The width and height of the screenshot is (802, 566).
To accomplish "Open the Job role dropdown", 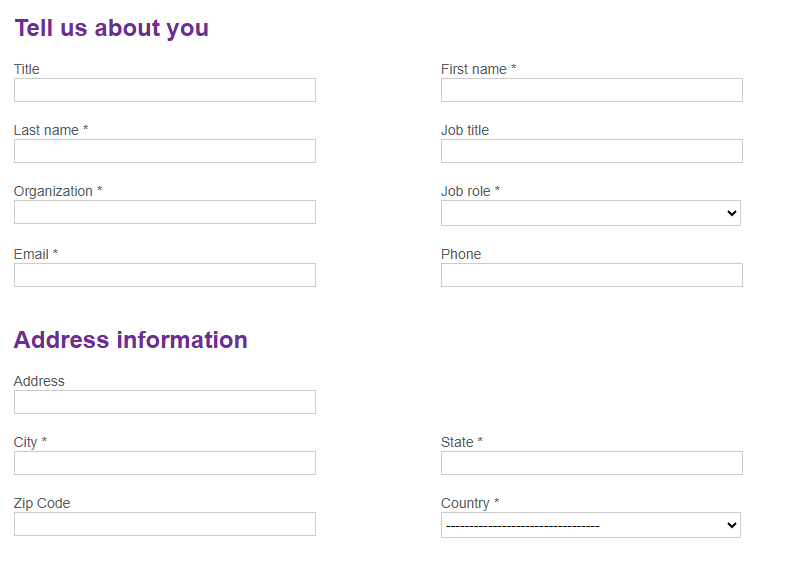I will click(591, 213).
